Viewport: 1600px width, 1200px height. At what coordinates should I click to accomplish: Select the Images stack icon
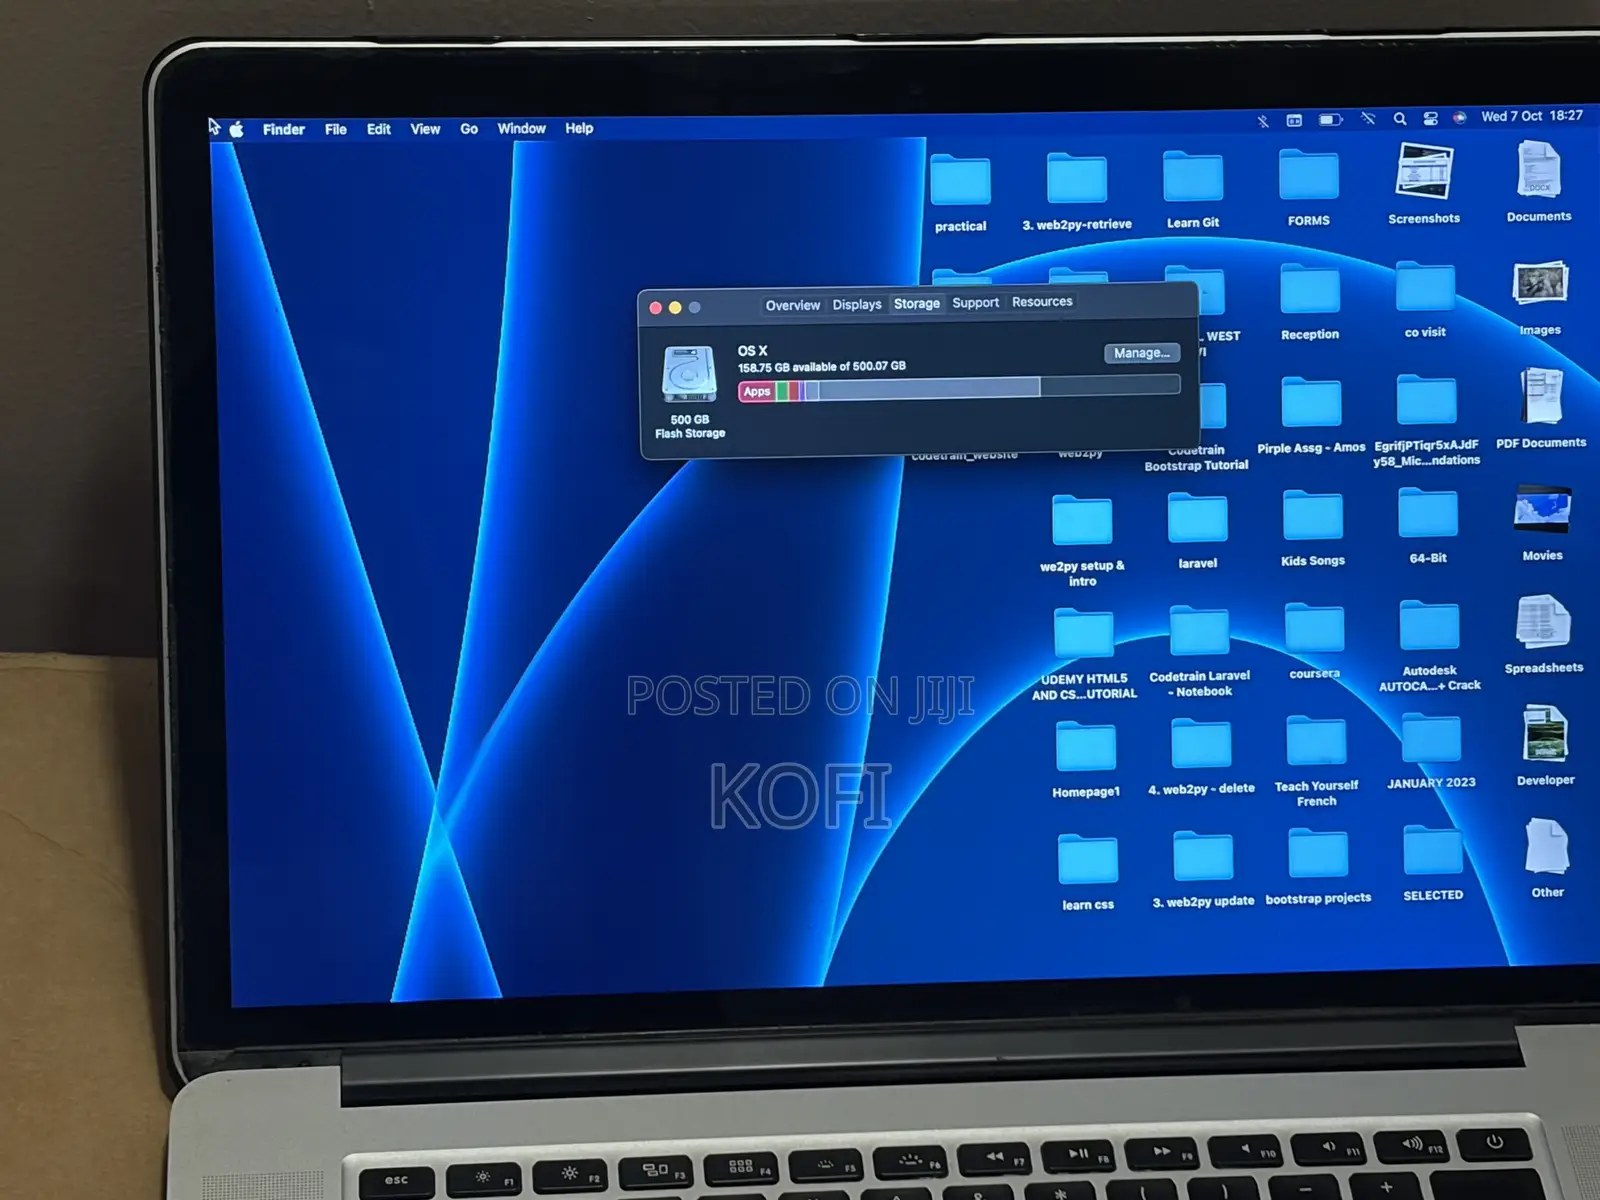[x=1540, y=286]
